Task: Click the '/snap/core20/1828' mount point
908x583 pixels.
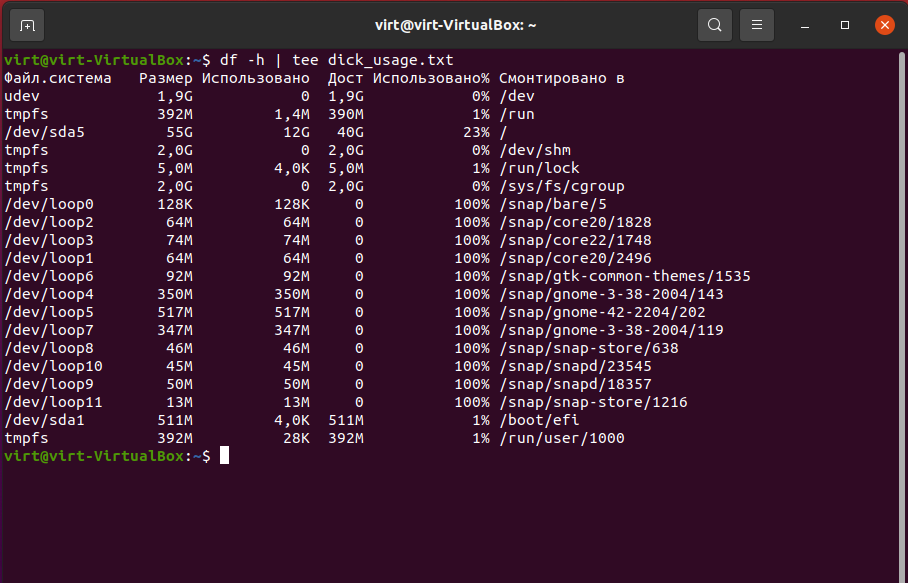Action: tap(576, 222)
